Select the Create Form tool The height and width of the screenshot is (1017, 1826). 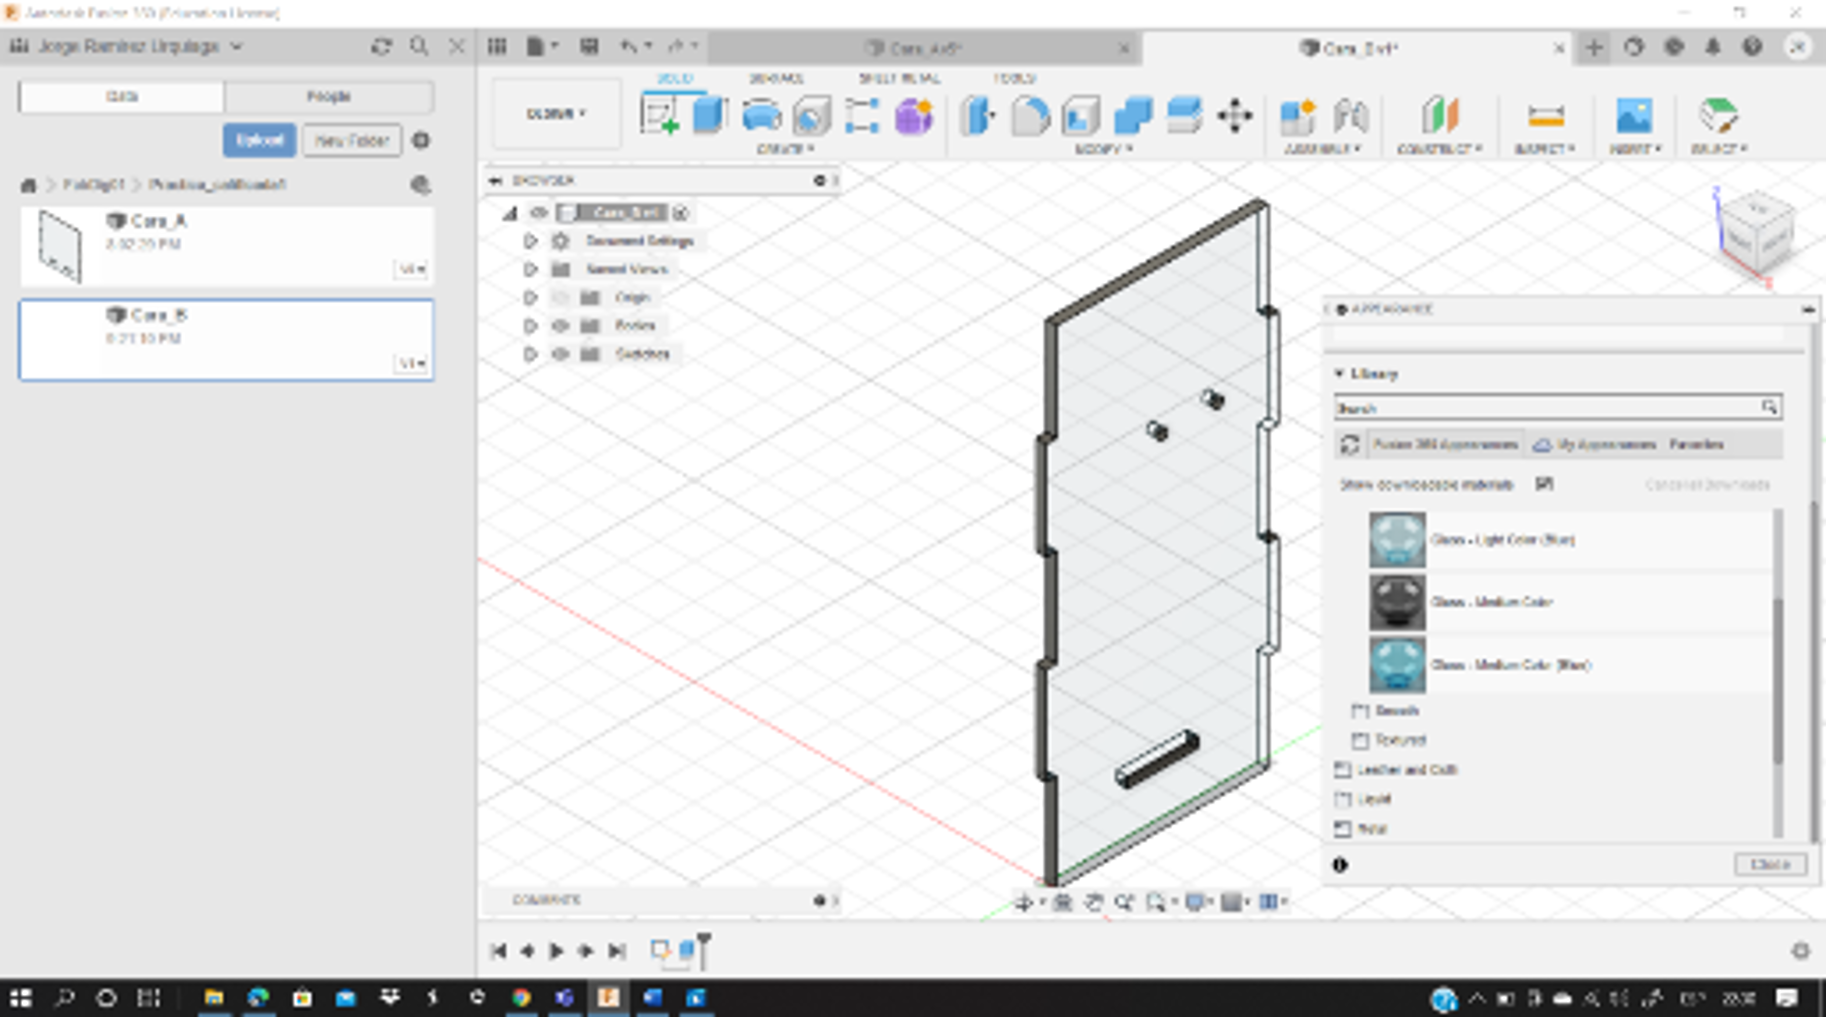click(x=913, y=115)
